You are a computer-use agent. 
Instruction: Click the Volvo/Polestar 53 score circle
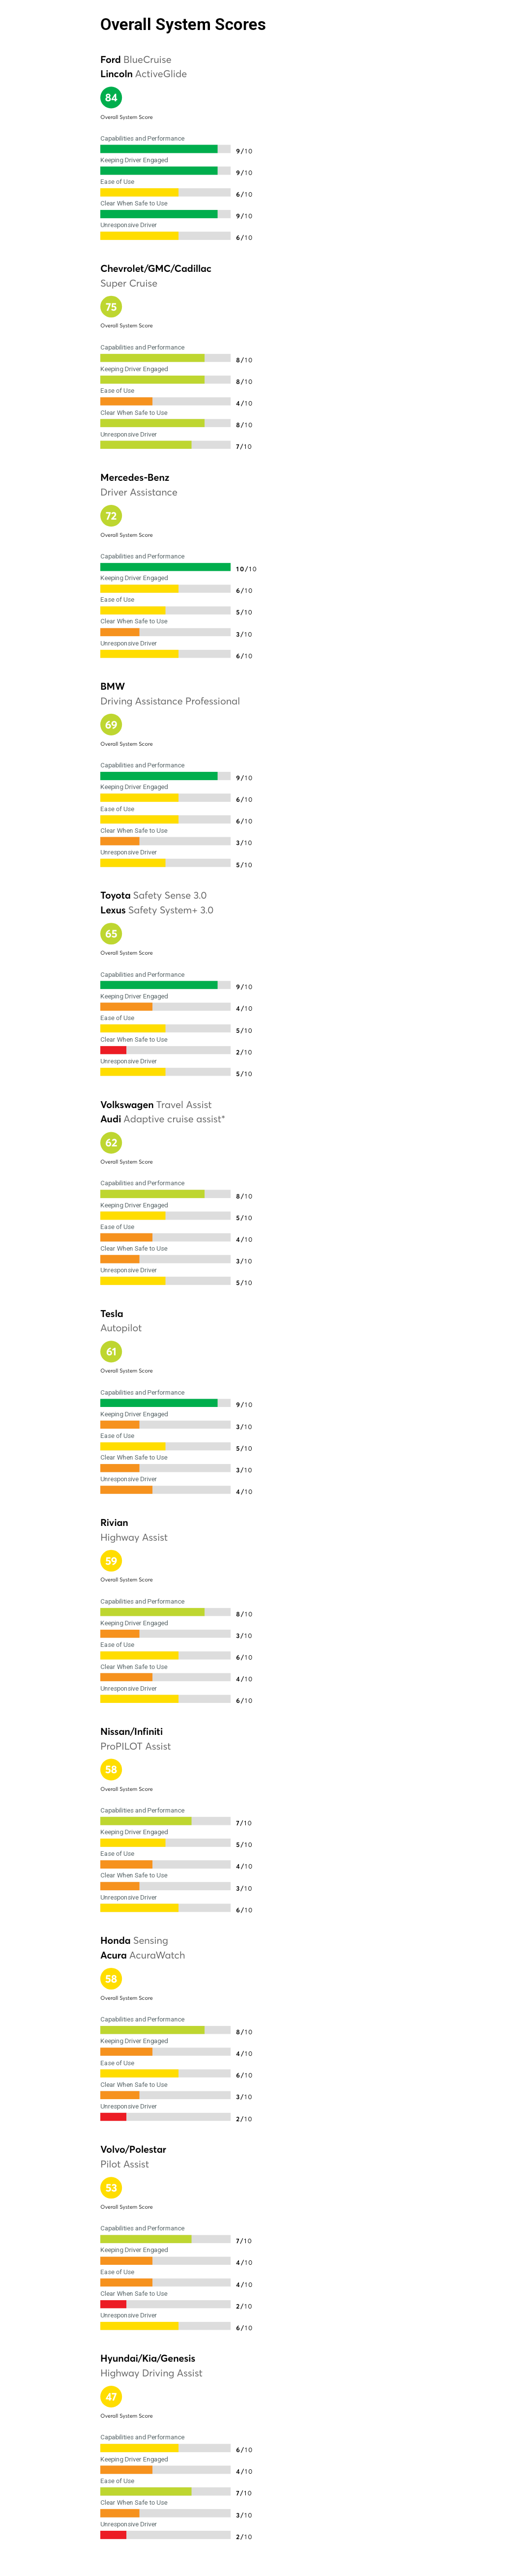tap(111, 2188)
